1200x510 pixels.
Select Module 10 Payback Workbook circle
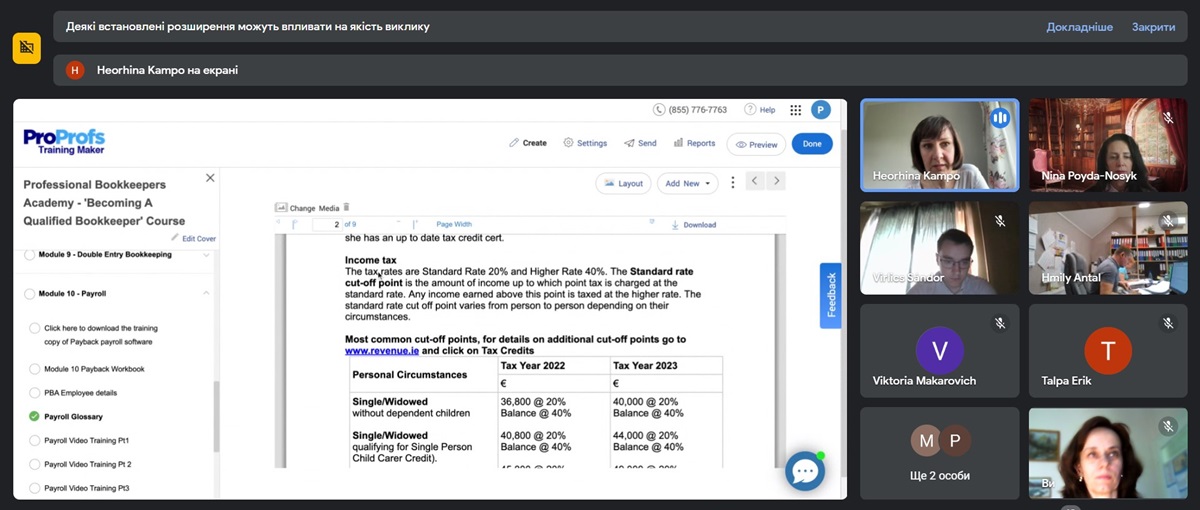35,369
